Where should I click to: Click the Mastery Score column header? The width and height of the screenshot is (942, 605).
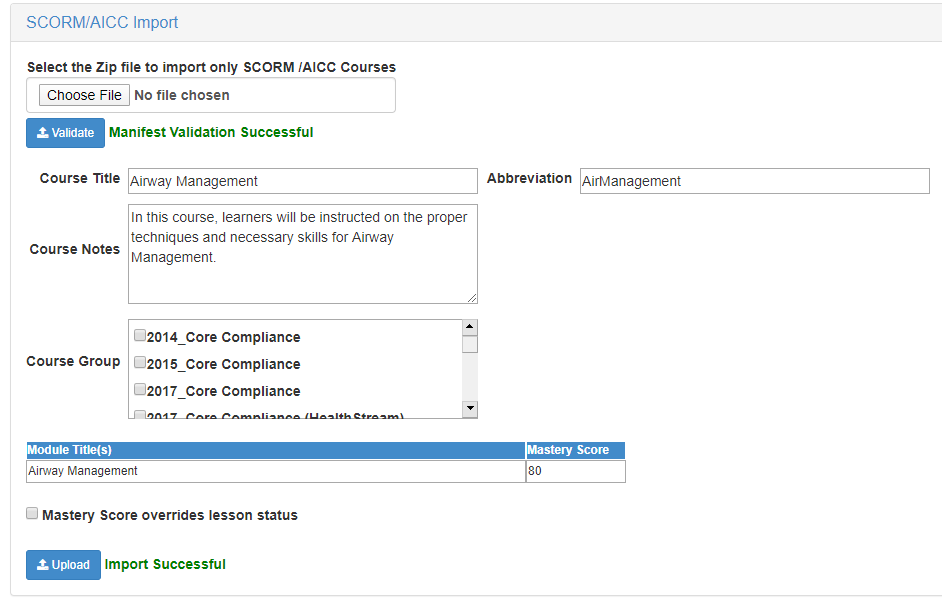click(x=568, y=450)
